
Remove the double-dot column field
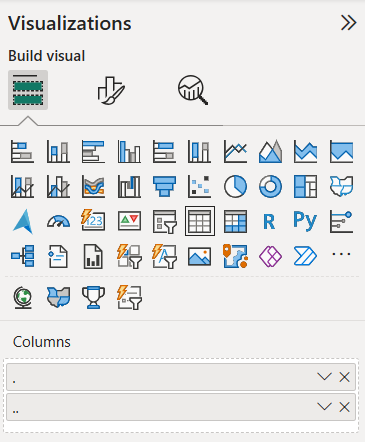coord(344,407)
